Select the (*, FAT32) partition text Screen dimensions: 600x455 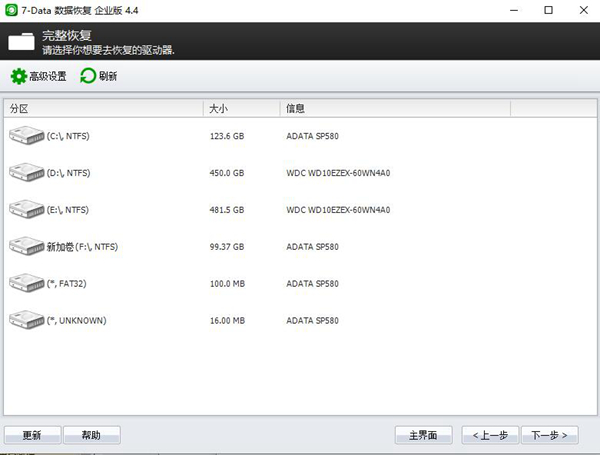coord(67,284)
